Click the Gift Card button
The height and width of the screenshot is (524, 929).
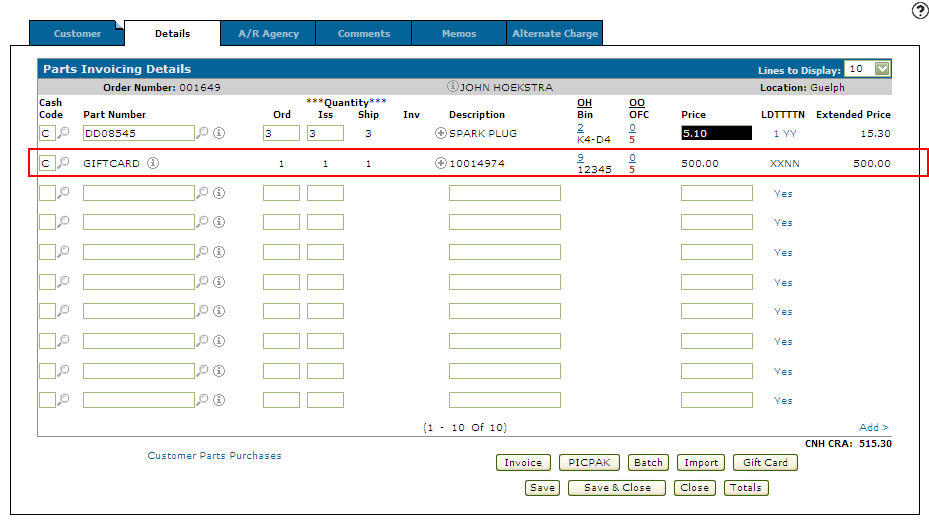pos(765,462)
